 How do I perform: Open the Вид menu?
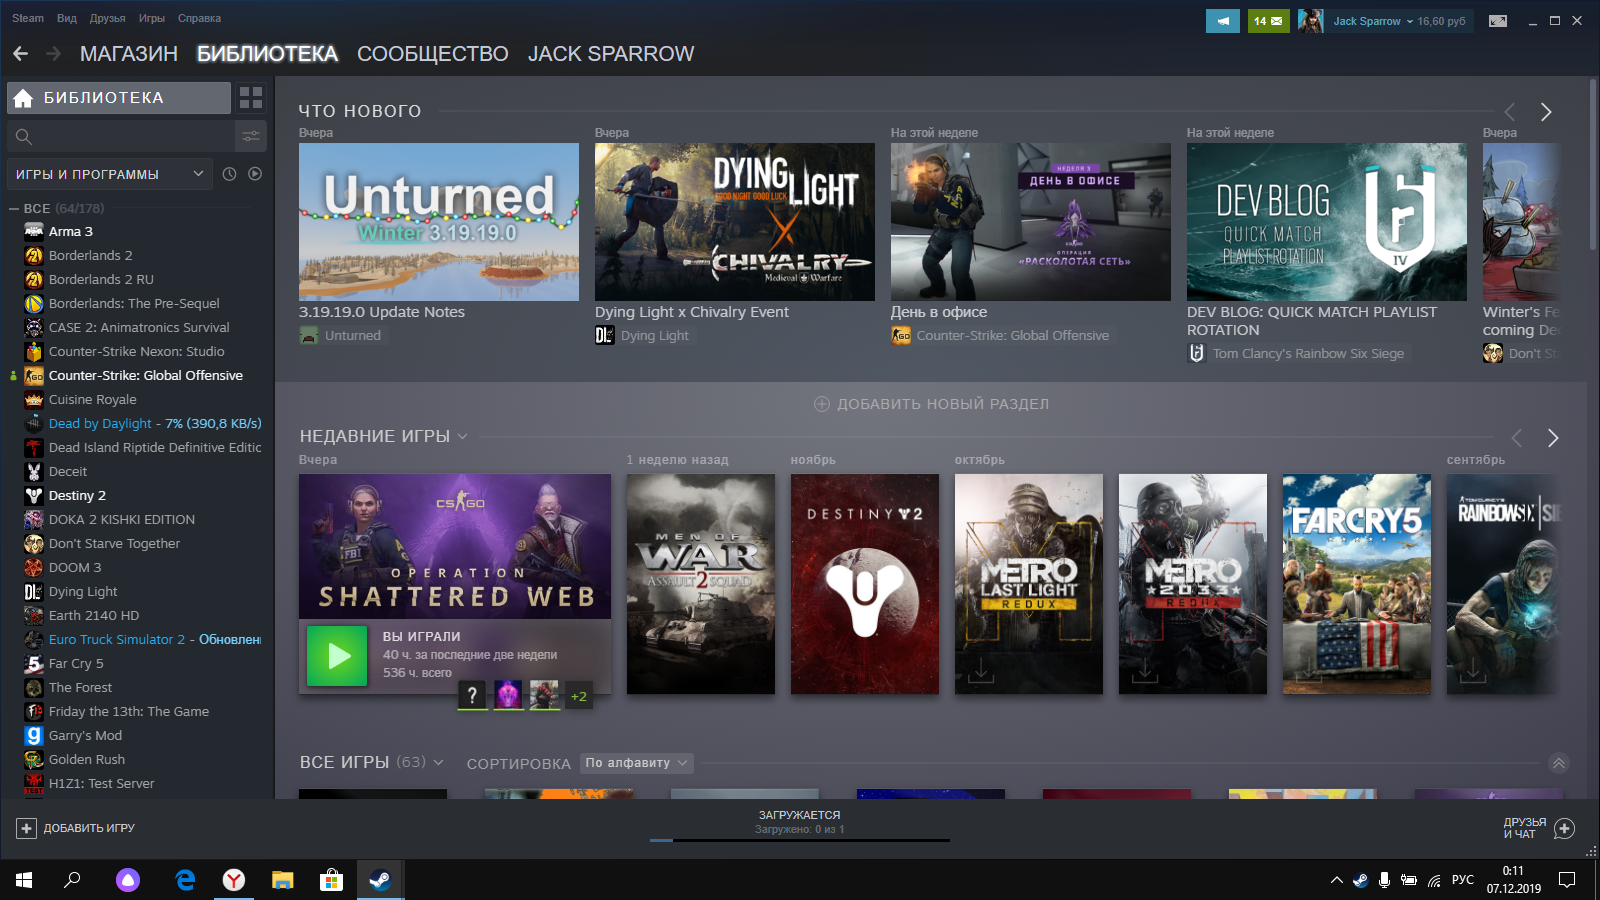(67, 18)
